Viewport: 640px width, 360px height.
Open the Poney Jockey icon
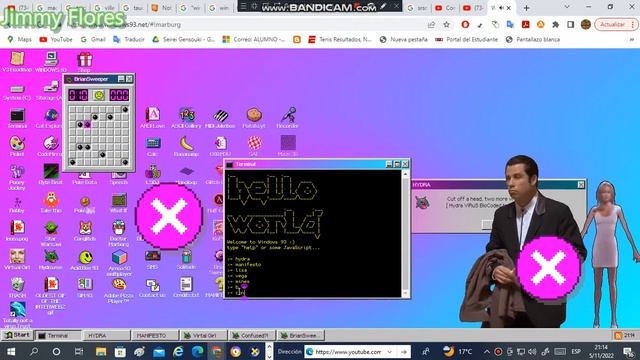(17, 177)
